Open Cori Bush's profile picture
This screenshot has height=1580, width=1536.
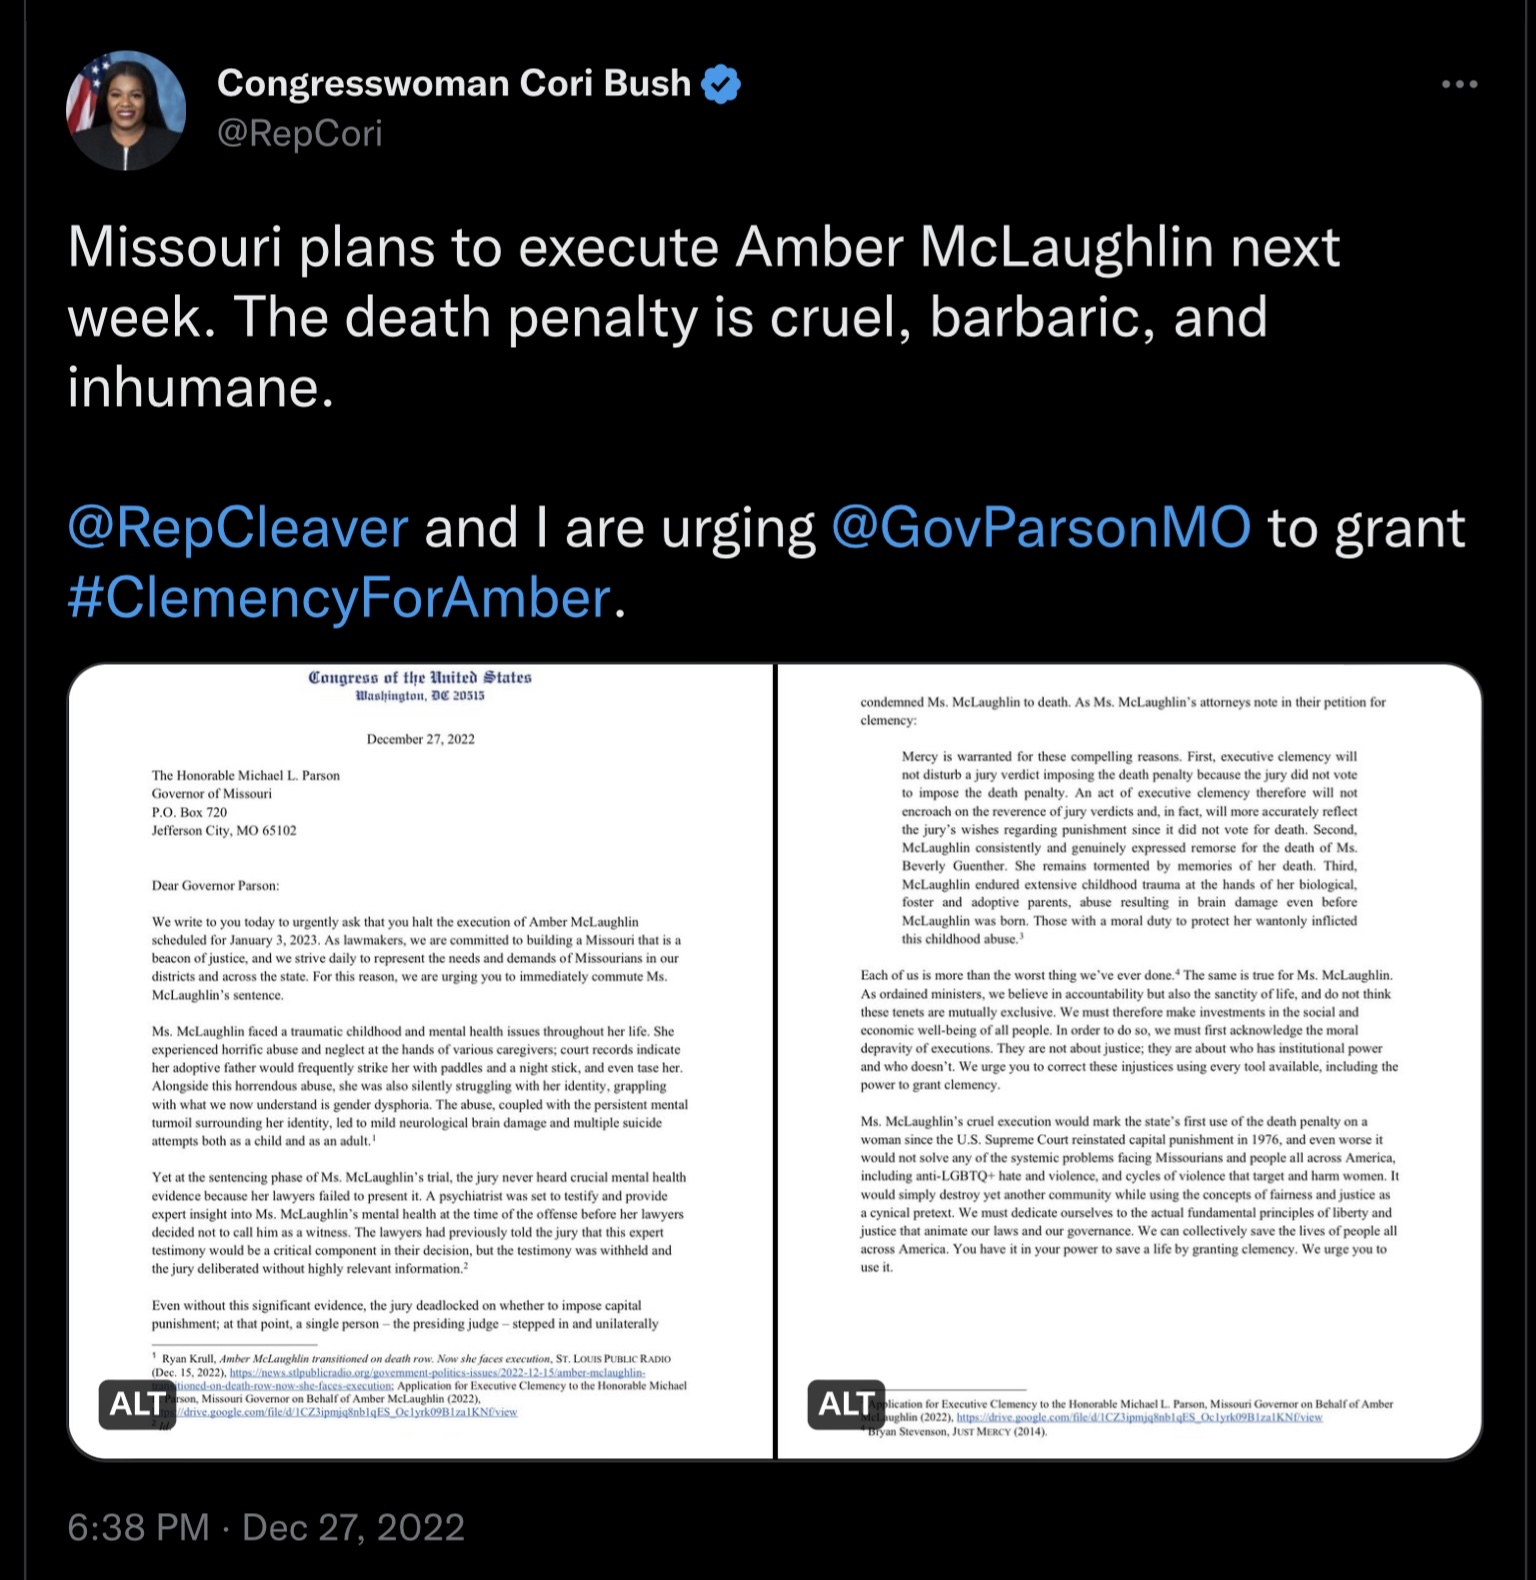pyautogui.click(x=126, y=110)
